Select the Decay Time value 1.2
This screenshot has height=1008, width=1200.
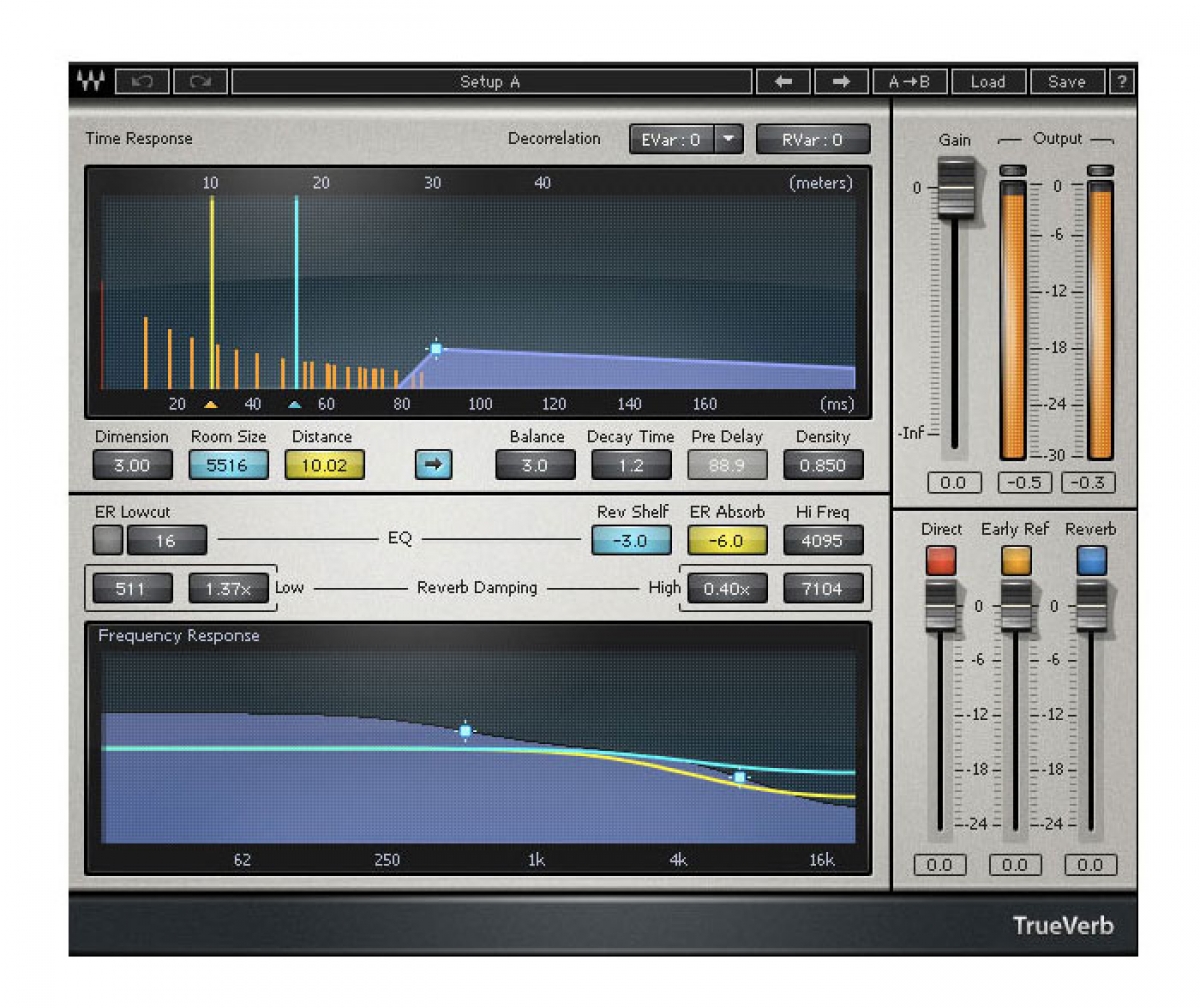pos(631,465)
